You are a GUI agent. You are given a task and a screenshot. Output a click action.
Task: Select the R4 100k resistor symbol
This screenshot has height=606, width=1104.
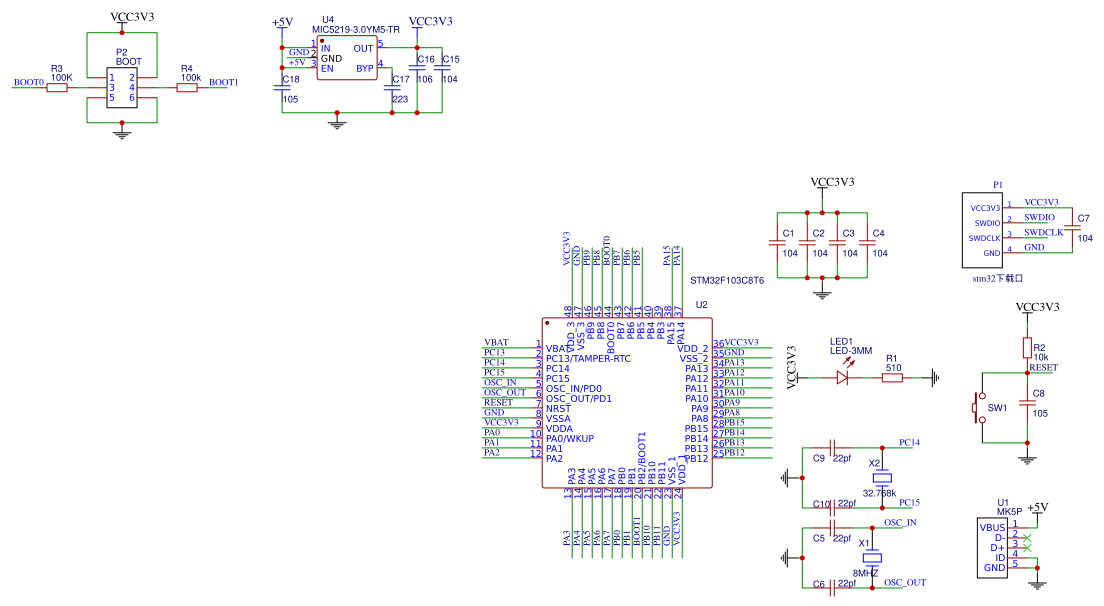pos(187,88)
